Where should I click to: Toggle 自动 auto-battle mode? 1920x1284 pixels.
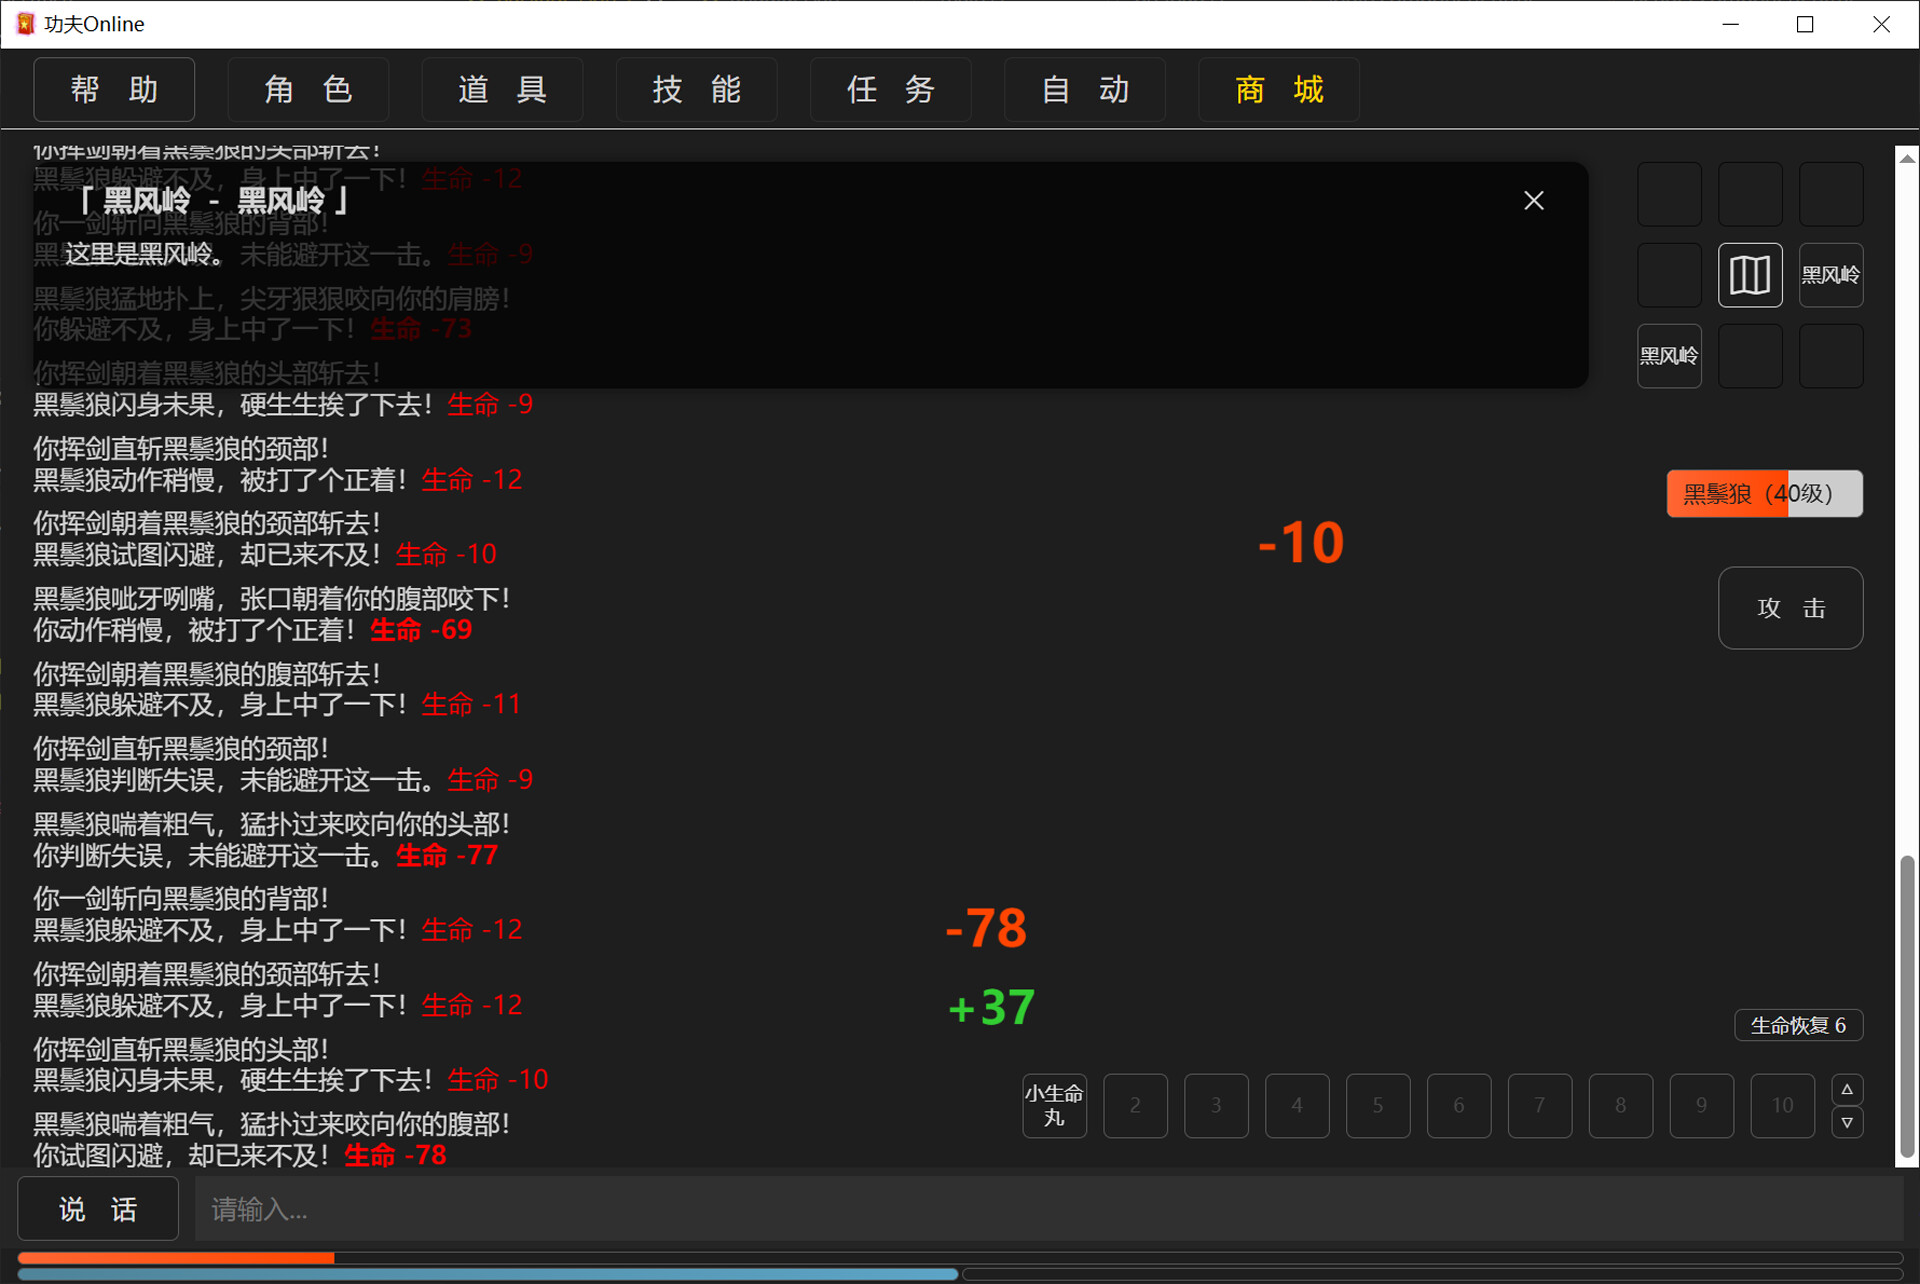pos(1084,89)
